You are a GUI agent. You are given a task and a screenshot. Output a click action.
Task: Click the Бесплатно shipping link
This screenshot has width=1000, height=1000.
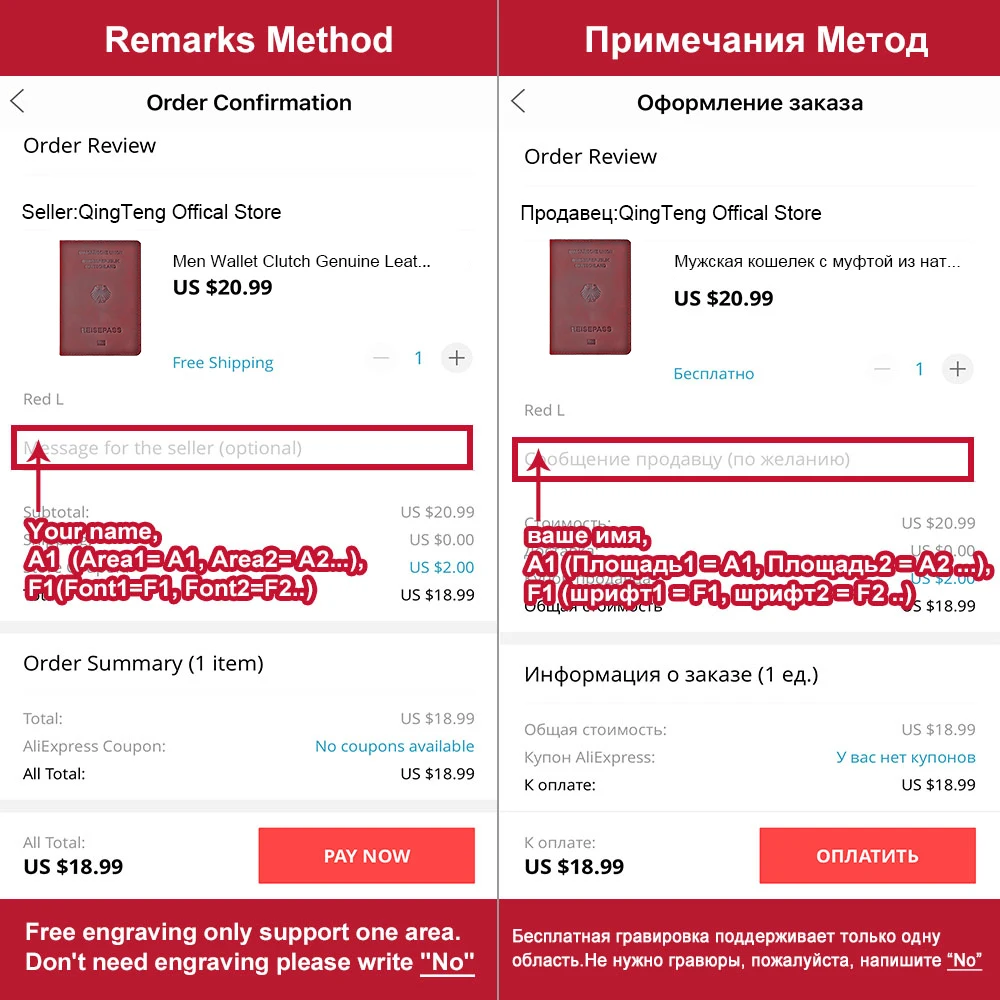(x=714, y=374)
